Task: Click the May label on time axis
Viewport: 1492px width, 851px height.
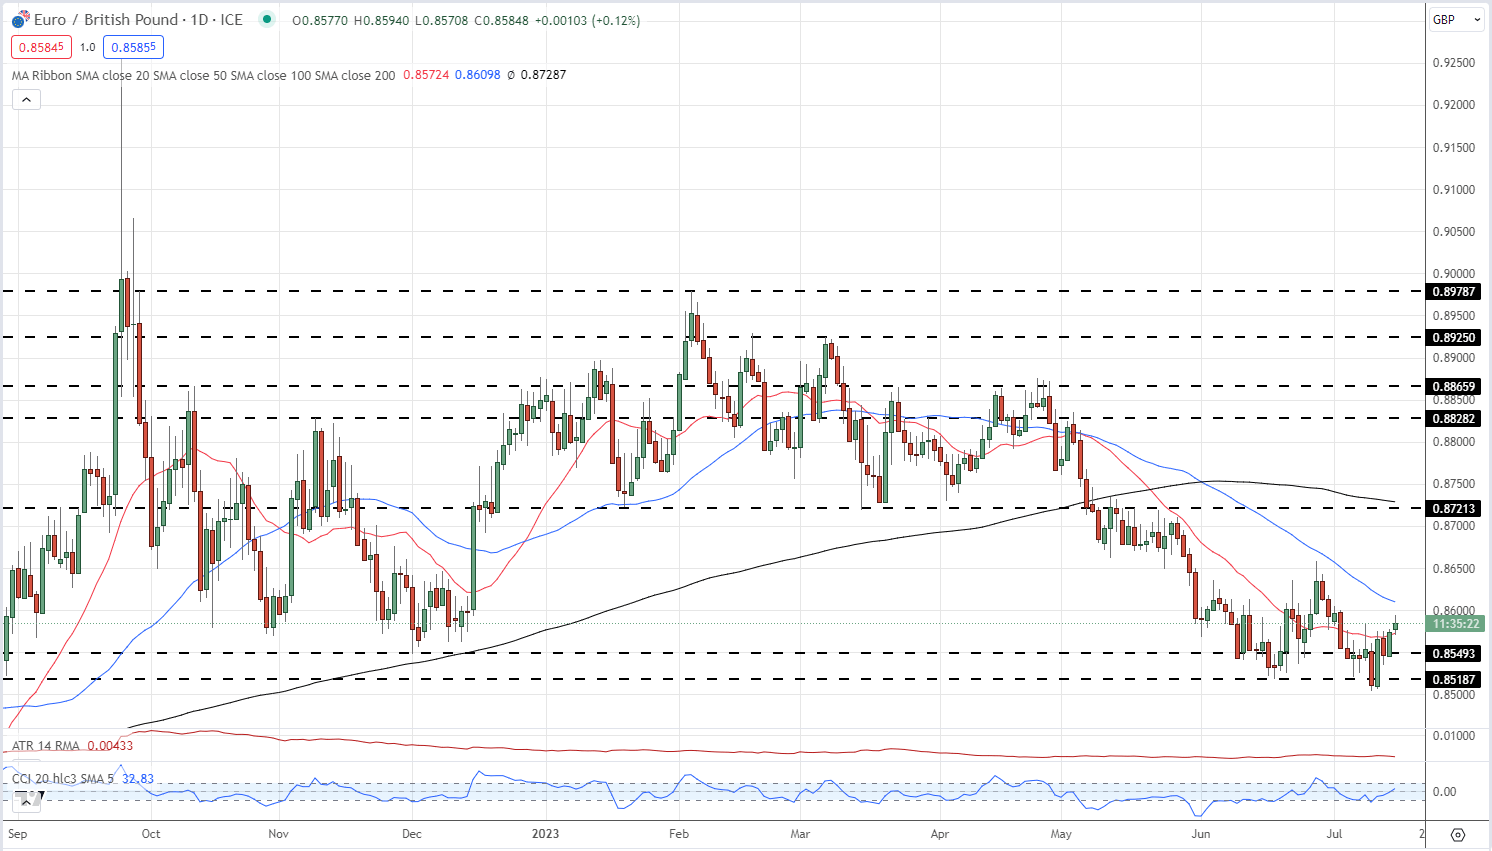Action: [1061, 834]
